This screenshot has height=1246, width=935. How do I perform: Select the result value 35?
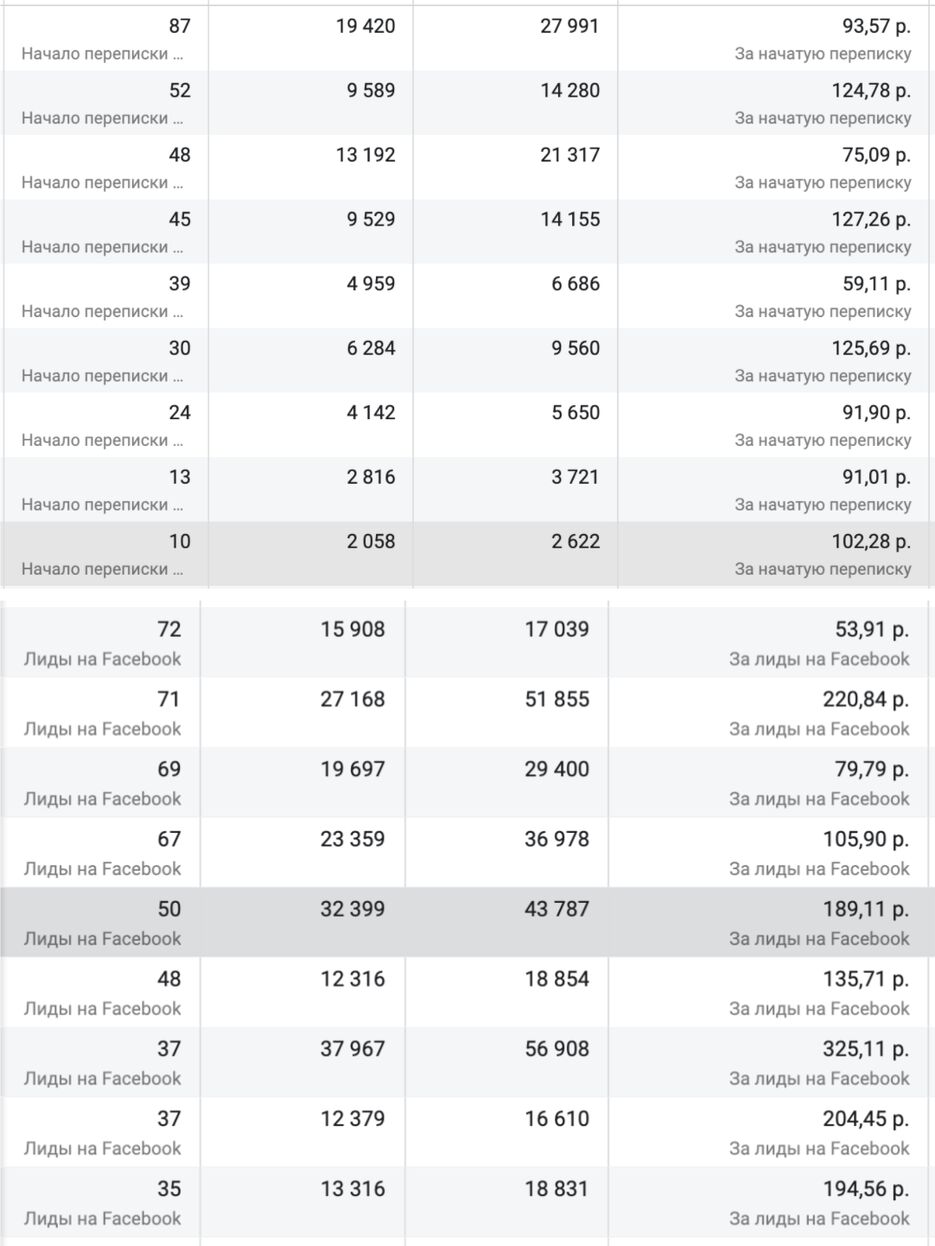[169, 1189]
